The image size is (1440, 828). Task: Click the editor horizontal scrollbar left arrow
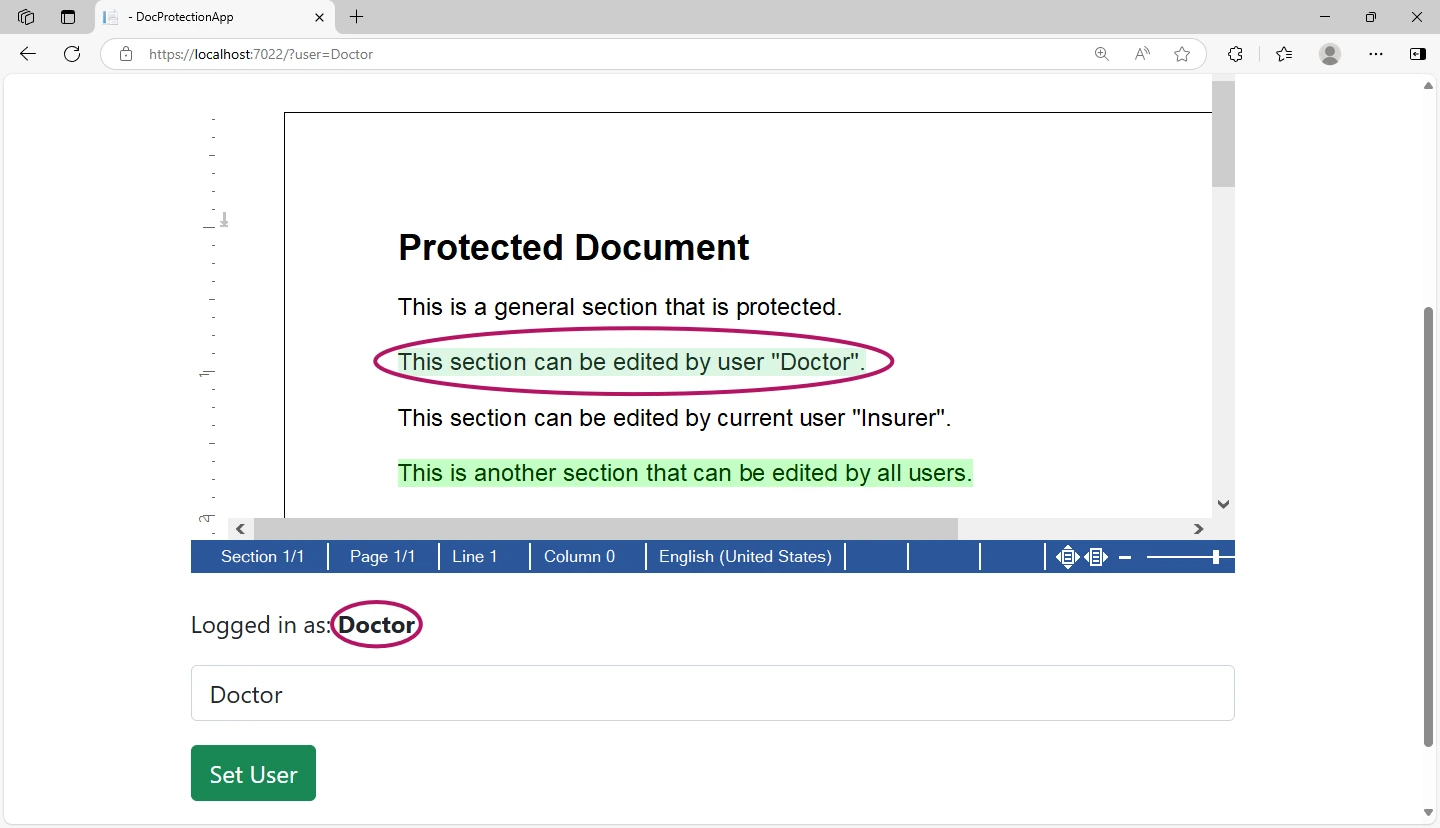point(240,529)
